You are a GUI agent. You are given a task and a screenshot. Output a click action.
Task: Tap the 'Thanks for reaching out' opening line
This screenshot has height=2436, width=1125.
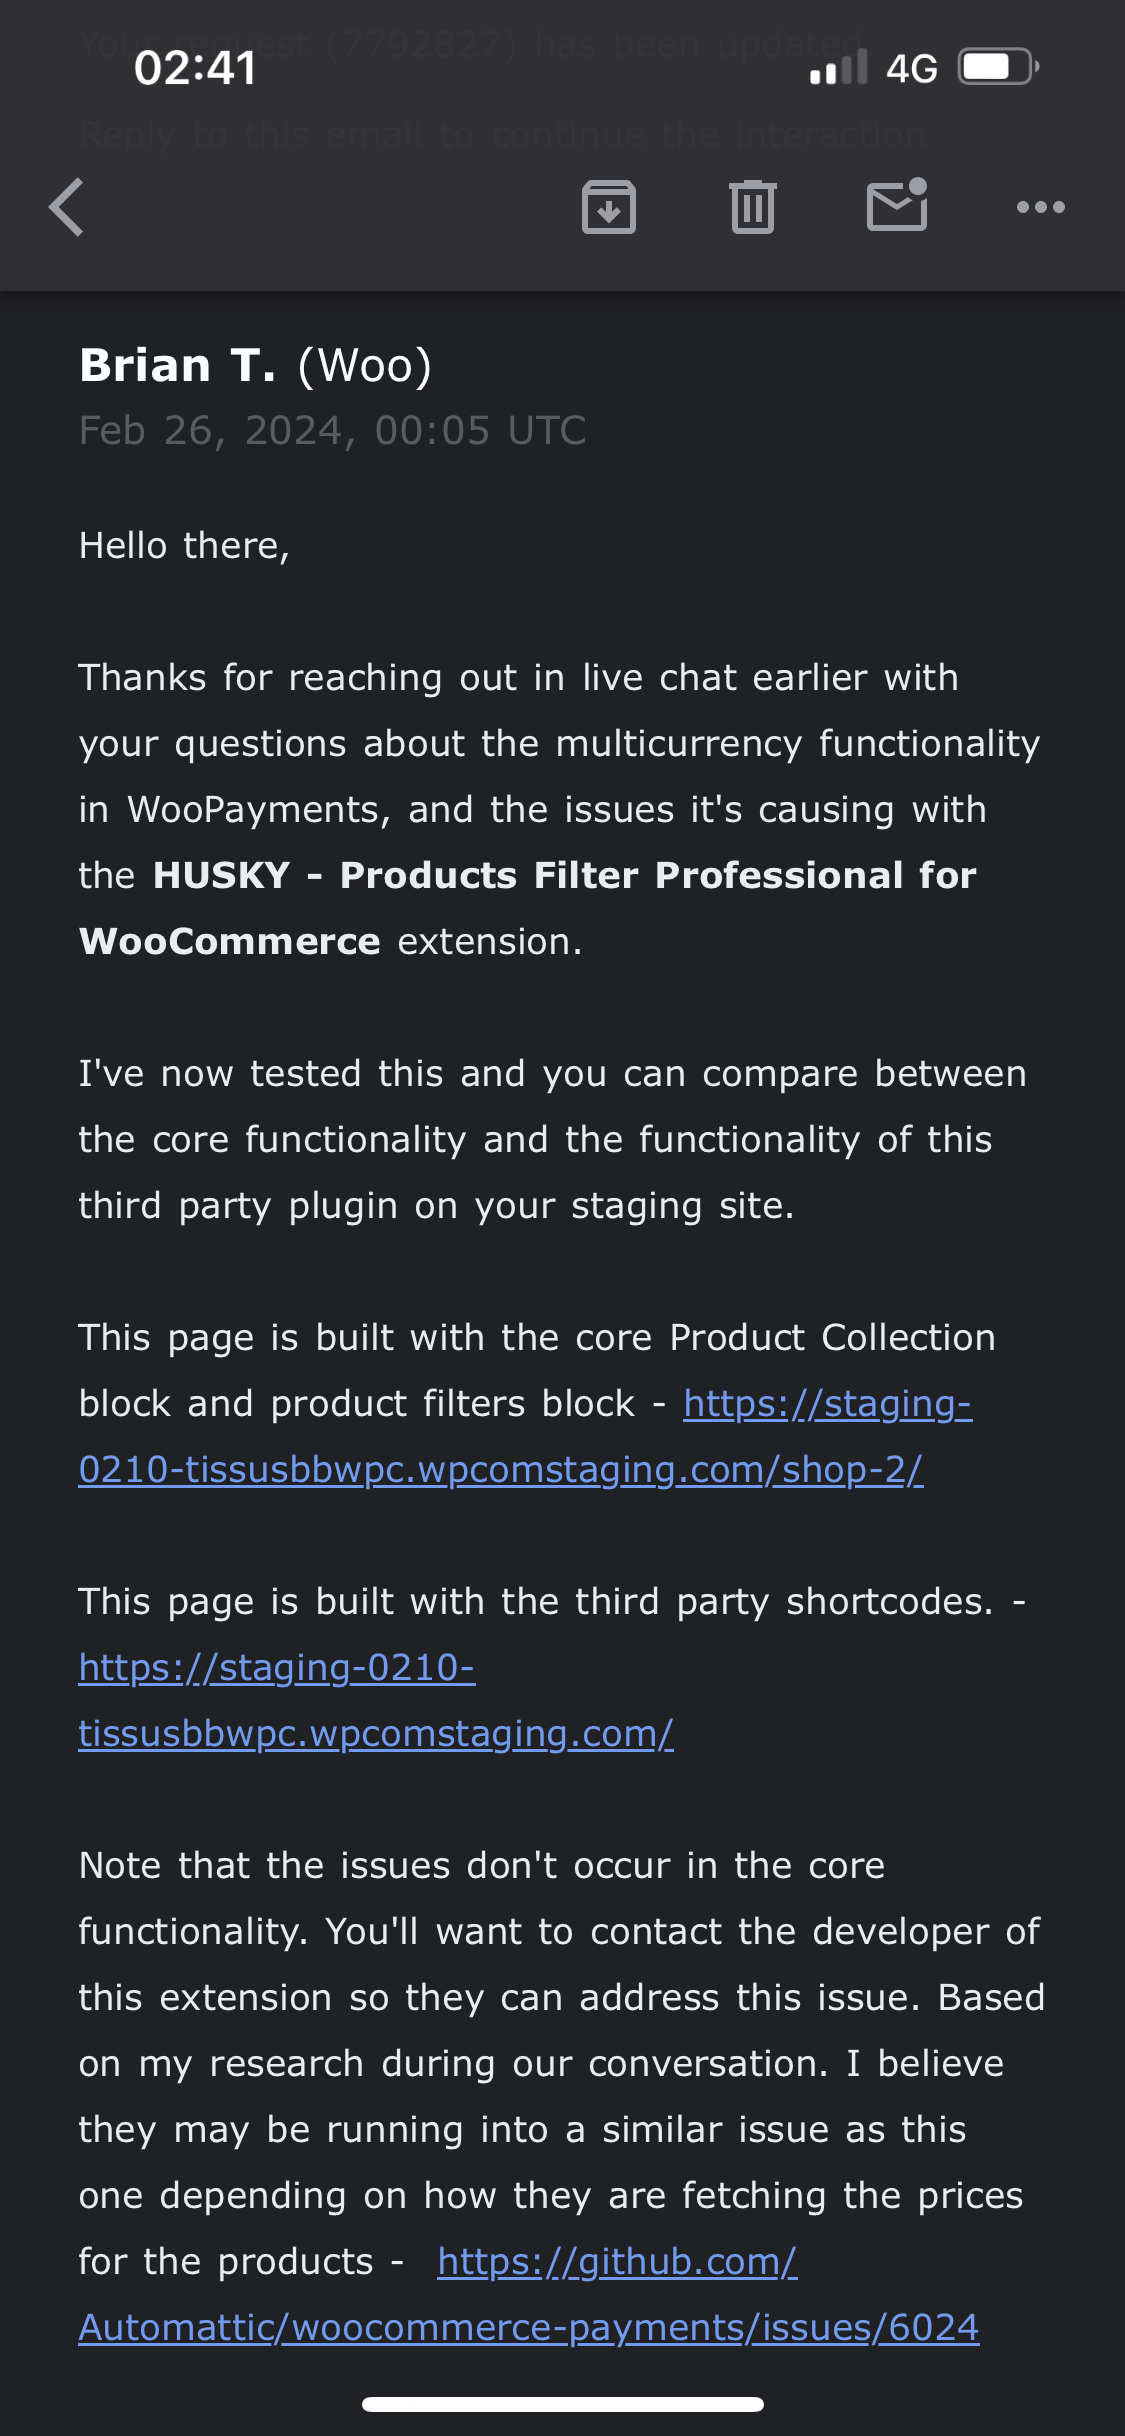click(x=518, y=678)
